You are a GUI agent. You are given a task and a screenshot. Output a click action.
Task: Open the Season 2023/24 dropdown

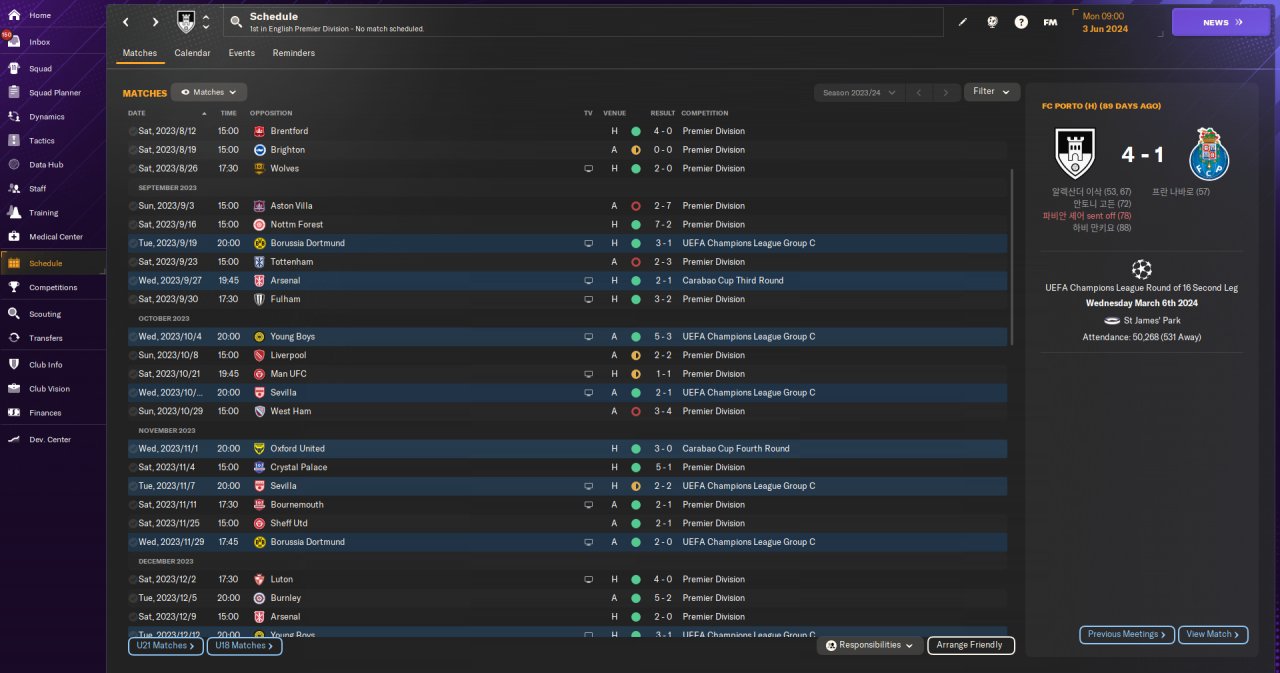point(859,92)
